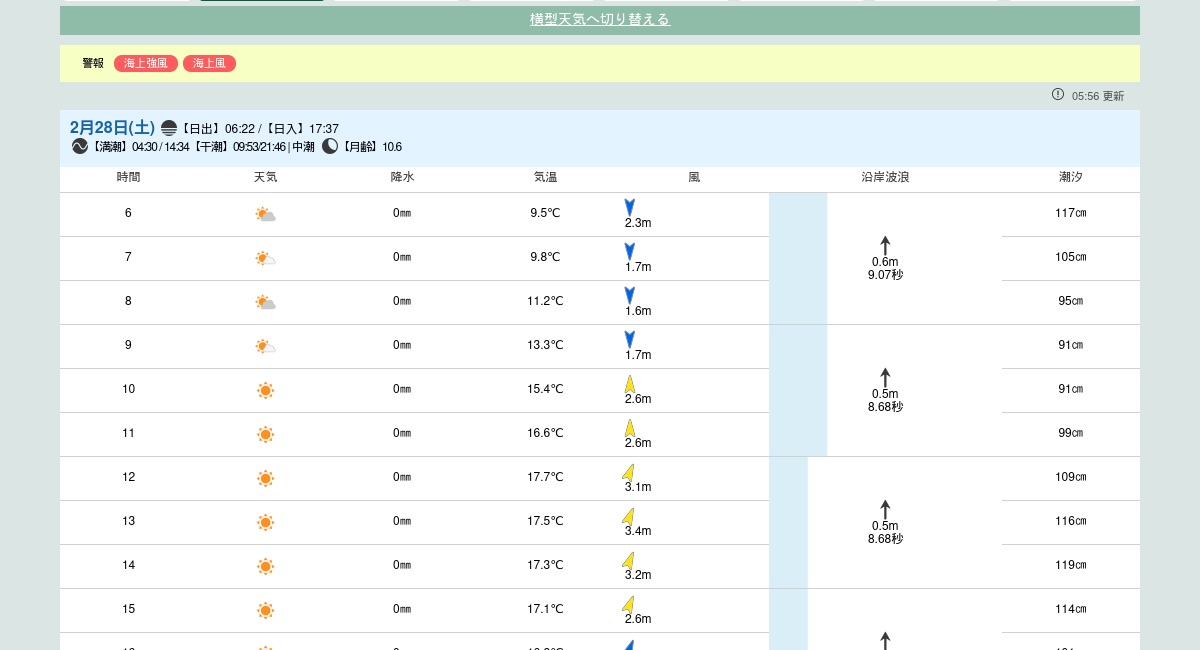Click the wave direction arrow above 0.6m

click(885, 245)
